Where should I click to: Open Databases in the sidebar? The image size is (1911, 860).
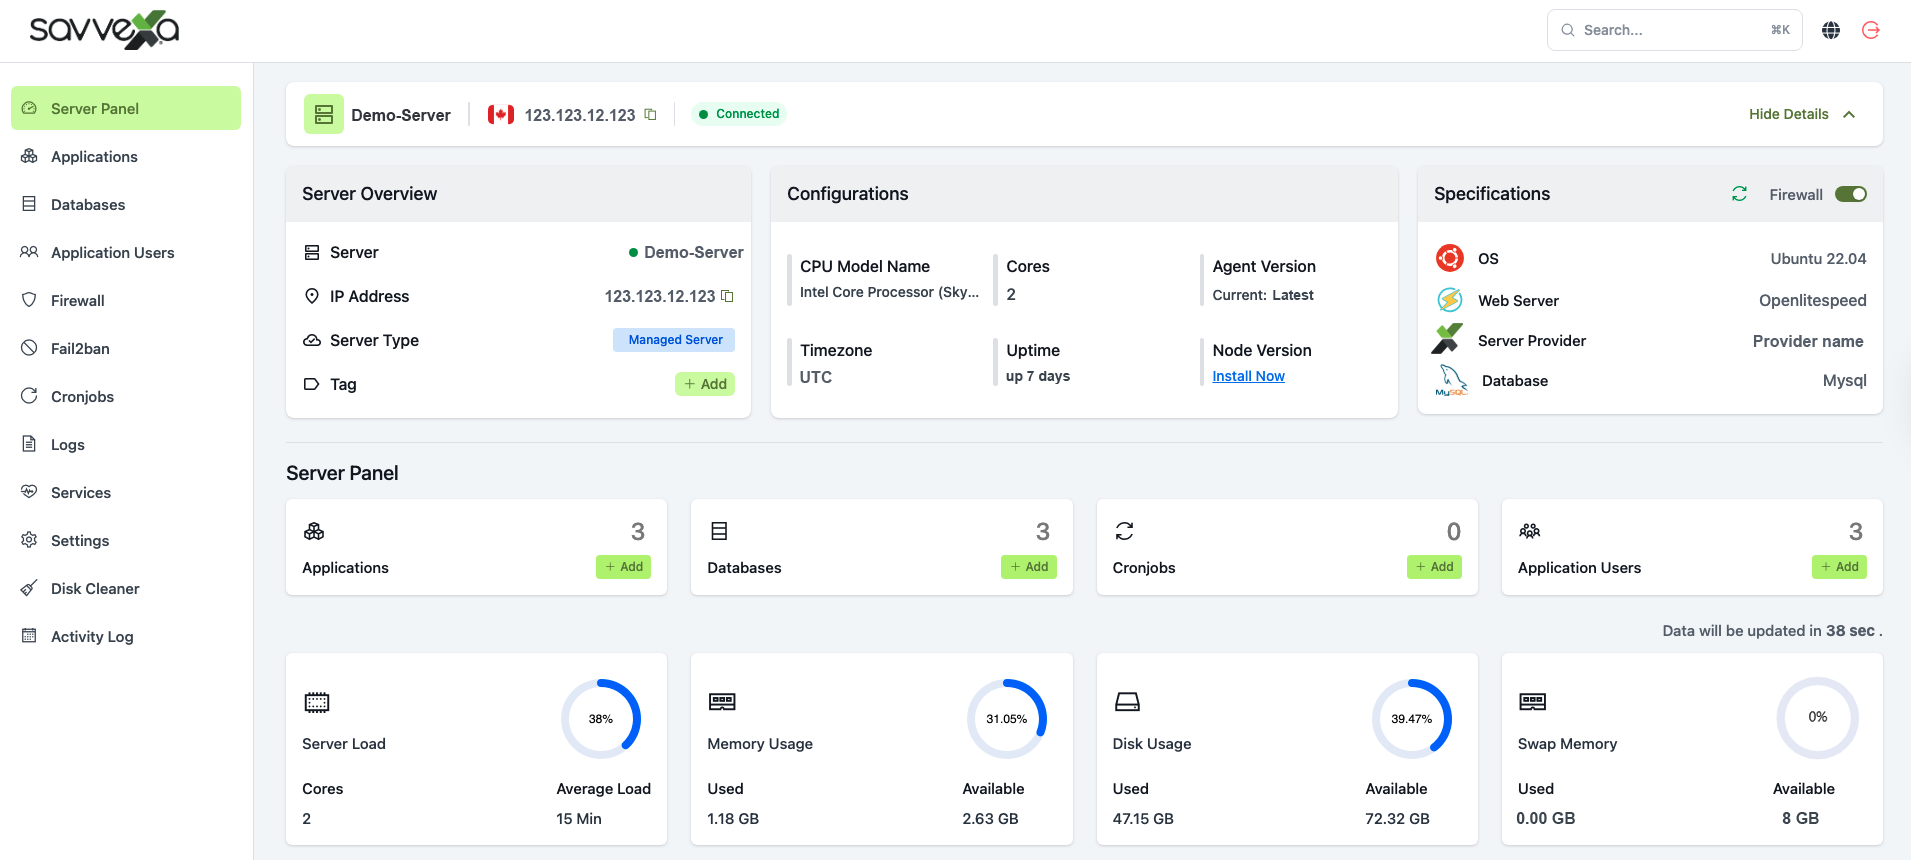coord(88,205)
